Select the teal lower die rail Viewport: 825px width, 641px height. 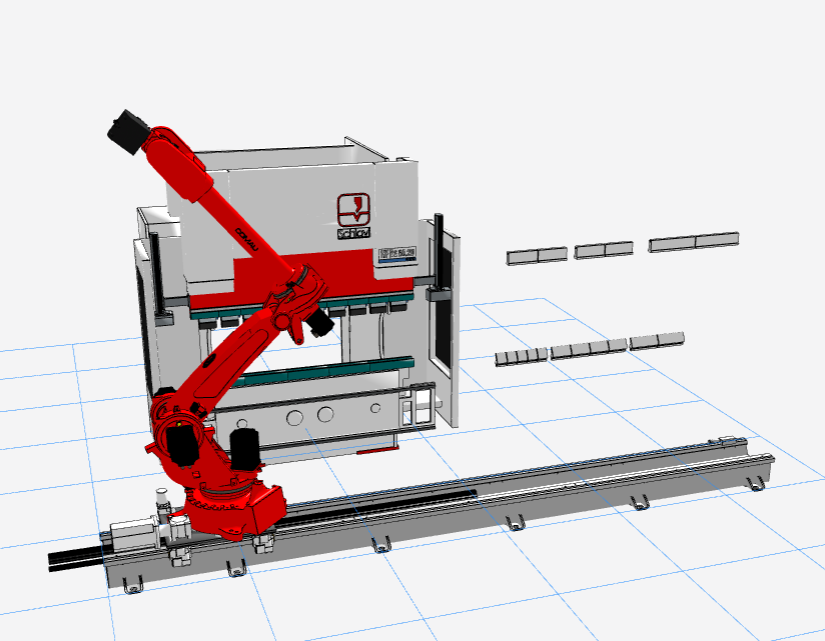(322, 371)
